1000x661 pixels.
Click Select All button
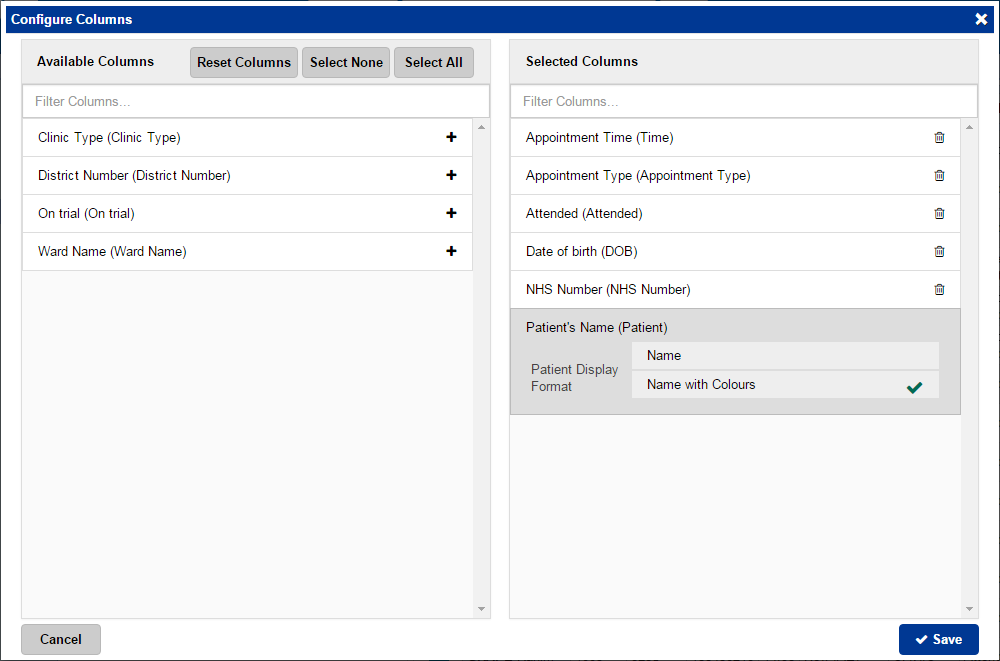(433, 62)
